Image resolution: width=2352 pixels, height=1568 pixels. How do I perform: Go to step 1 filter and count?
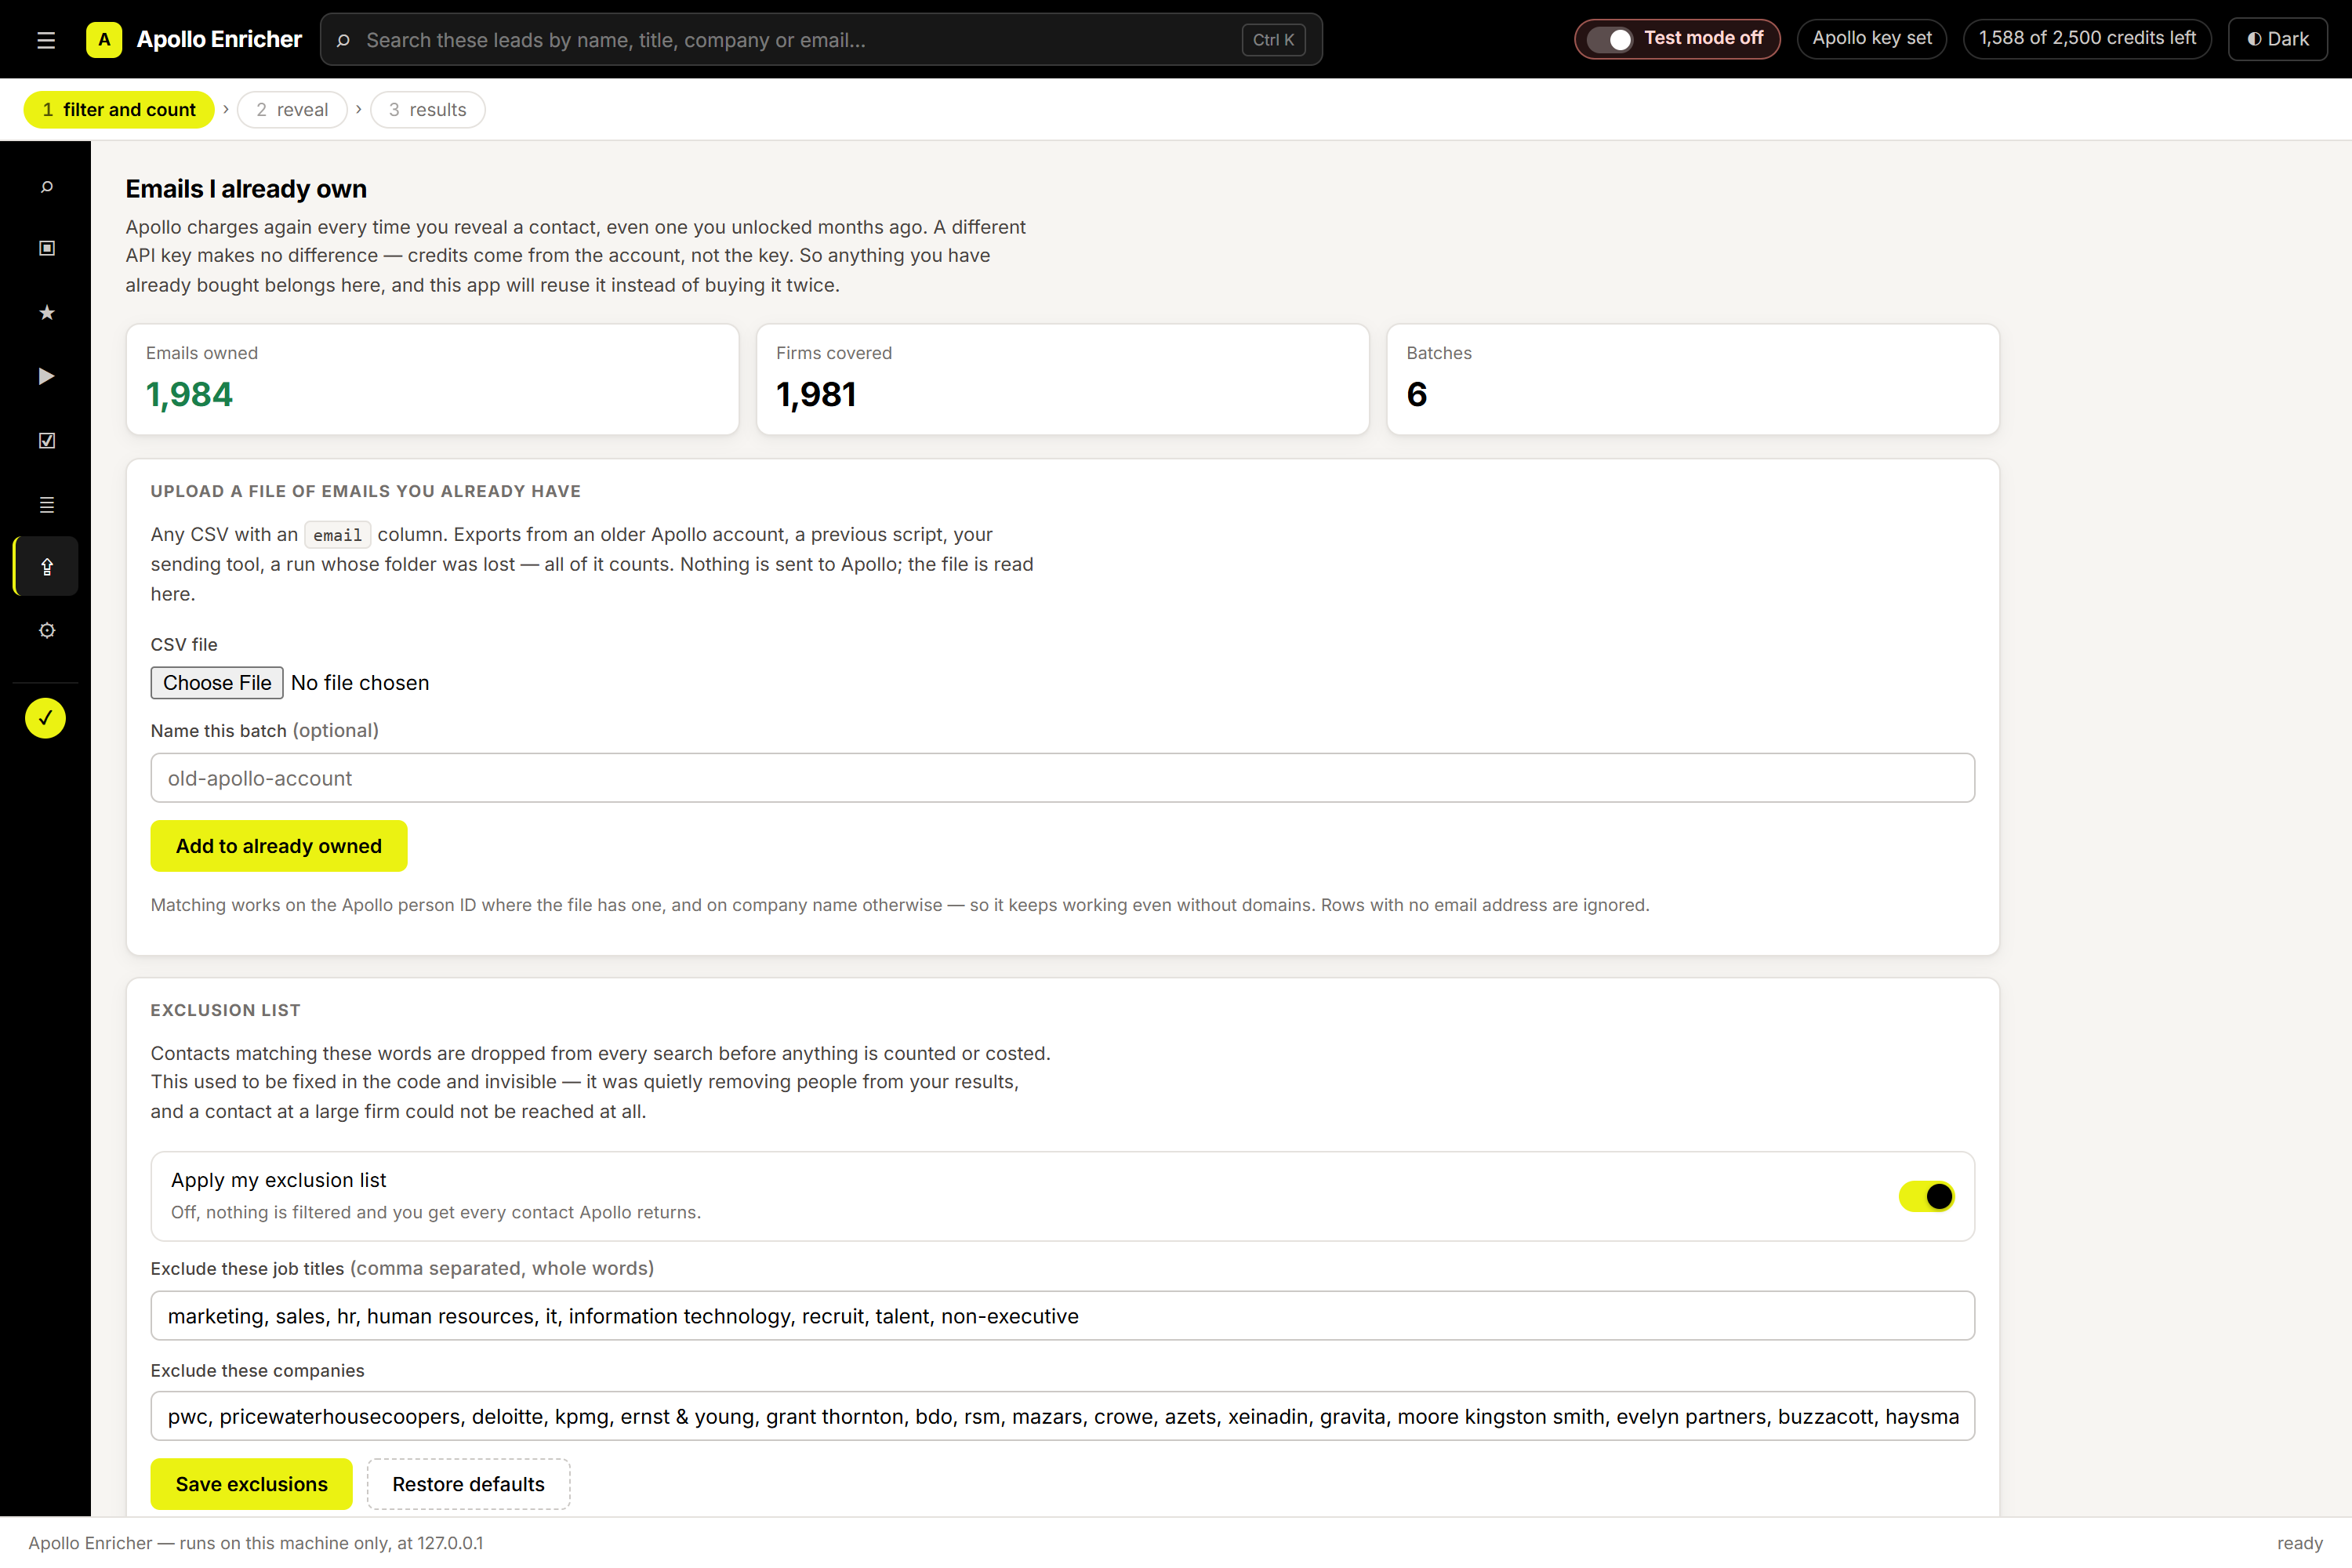(x=119, y=110)
